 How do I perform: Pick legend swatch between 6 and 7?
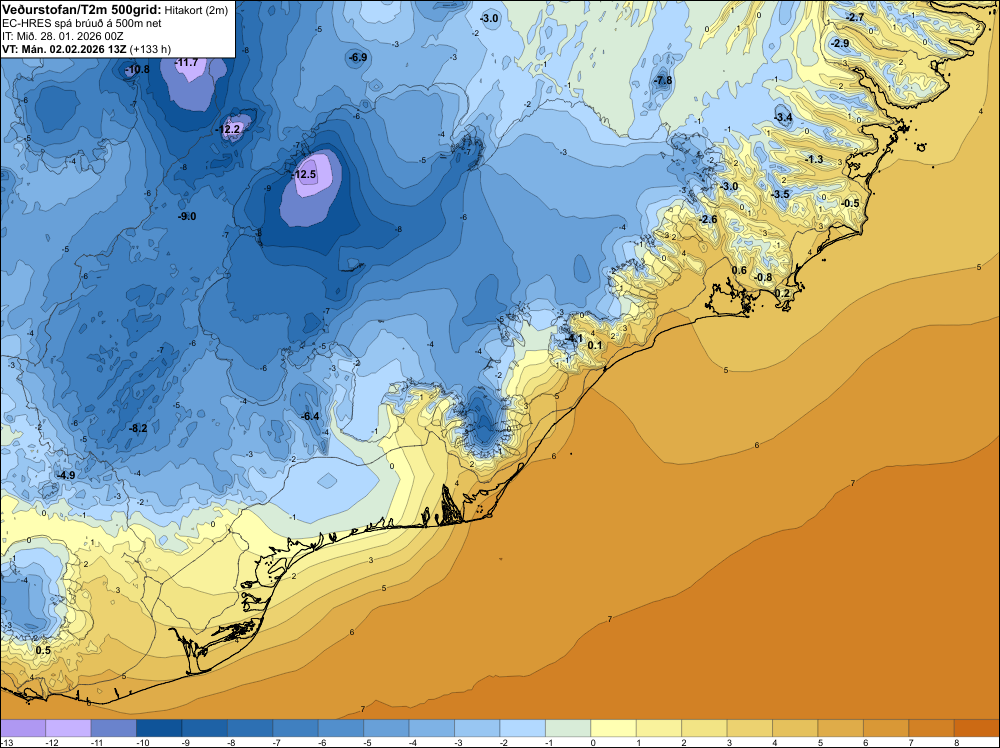click(x=886, y=728)
